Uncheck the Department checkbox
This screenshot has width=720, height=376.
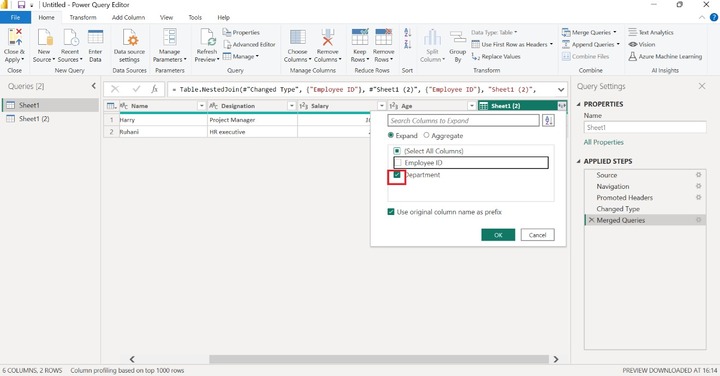[x=397, y=175]
